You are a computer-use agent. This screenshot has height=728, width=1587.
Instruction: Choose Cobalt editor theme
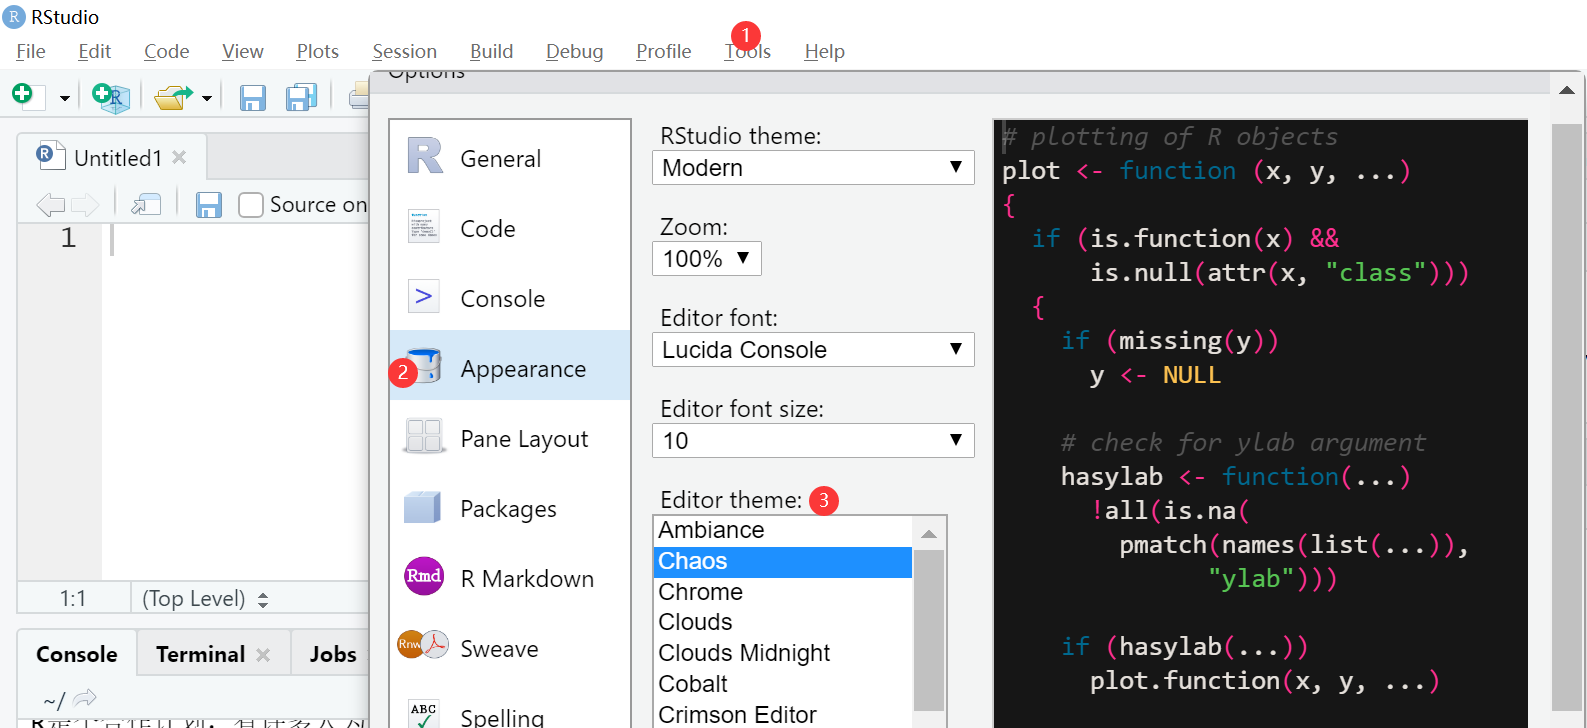click(x=783, y=684)
